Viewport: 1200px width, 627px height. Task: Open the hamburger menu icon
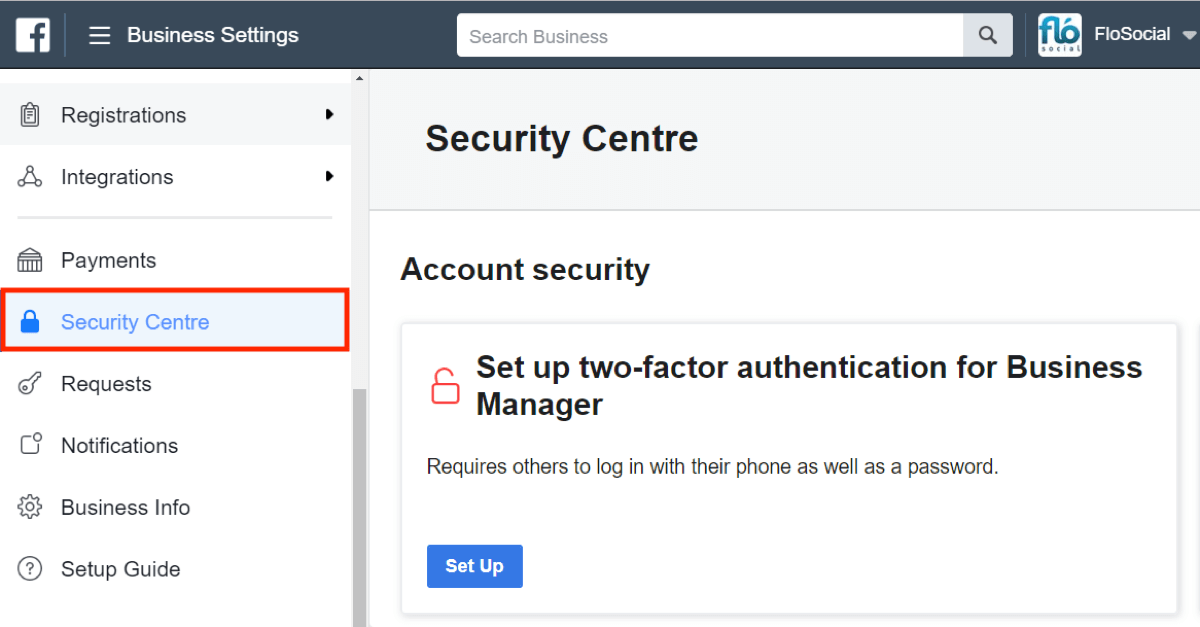pyautogui.click(x=99, y=36)
